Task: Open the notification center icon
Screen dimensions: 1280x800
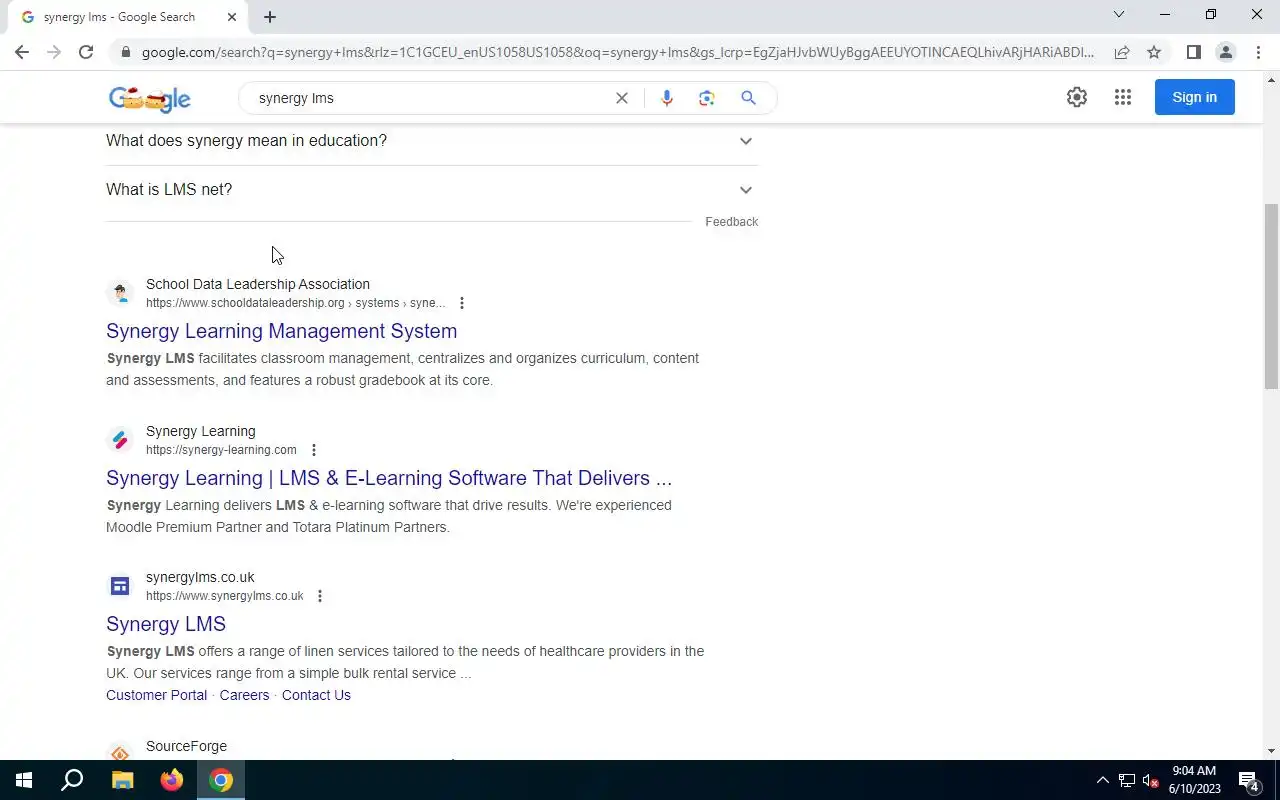Action: coord(1249,780)
